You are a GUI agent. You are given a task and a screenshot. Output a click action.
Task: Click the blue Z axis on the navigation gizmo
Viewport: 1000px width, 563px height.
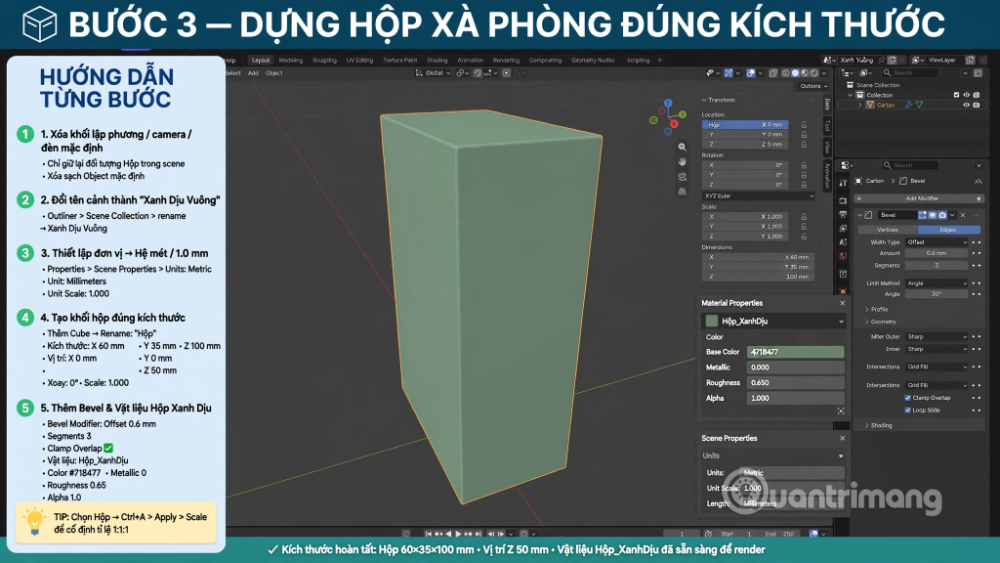tap(668, 103)
